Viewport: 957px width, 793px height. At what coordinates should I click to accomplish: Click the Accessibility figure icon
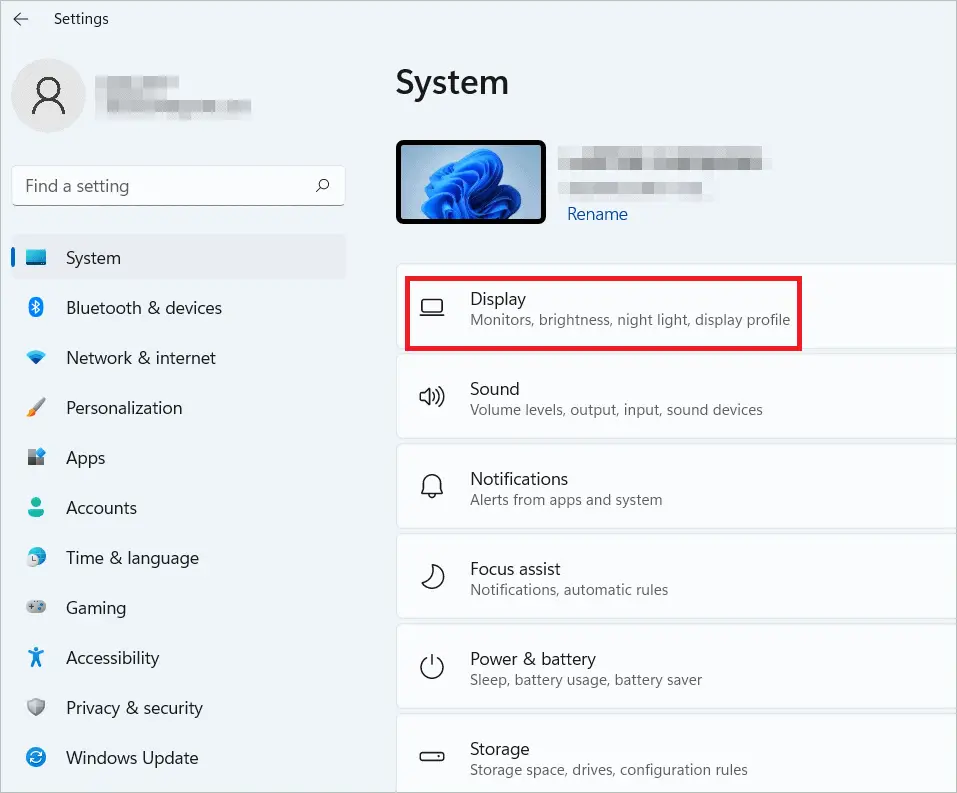tap(37, 658)
